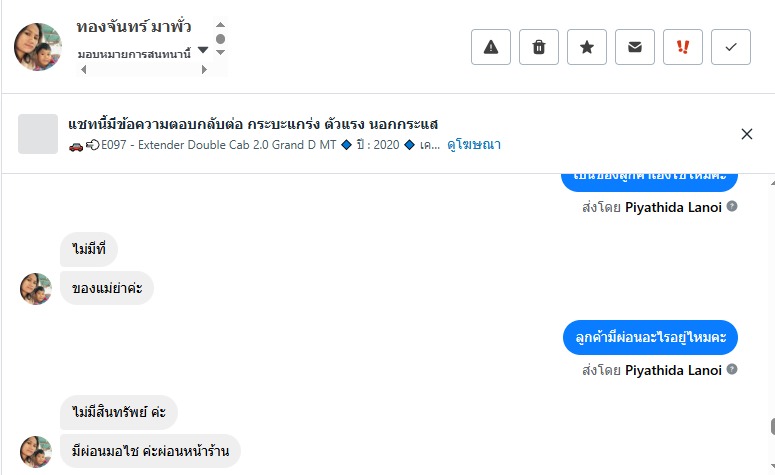Click the envelope mark-unread icon
This screenshot has width=775, height=475.
coord(635,47)
